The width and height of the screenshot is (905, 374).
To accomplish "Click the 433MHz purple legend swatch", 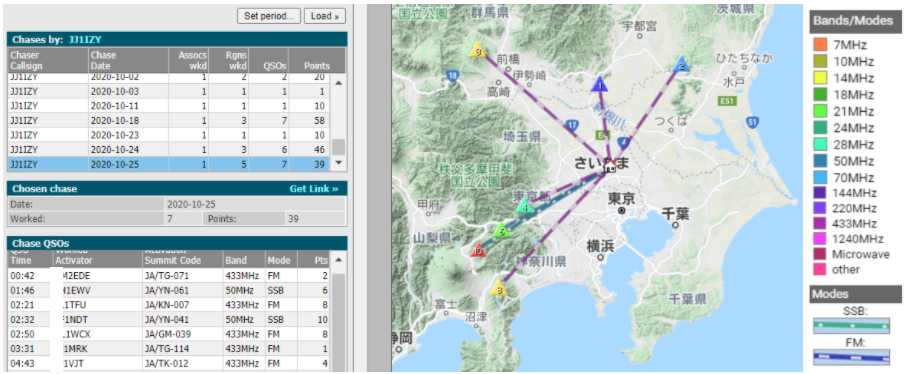I will pos(820,223).
